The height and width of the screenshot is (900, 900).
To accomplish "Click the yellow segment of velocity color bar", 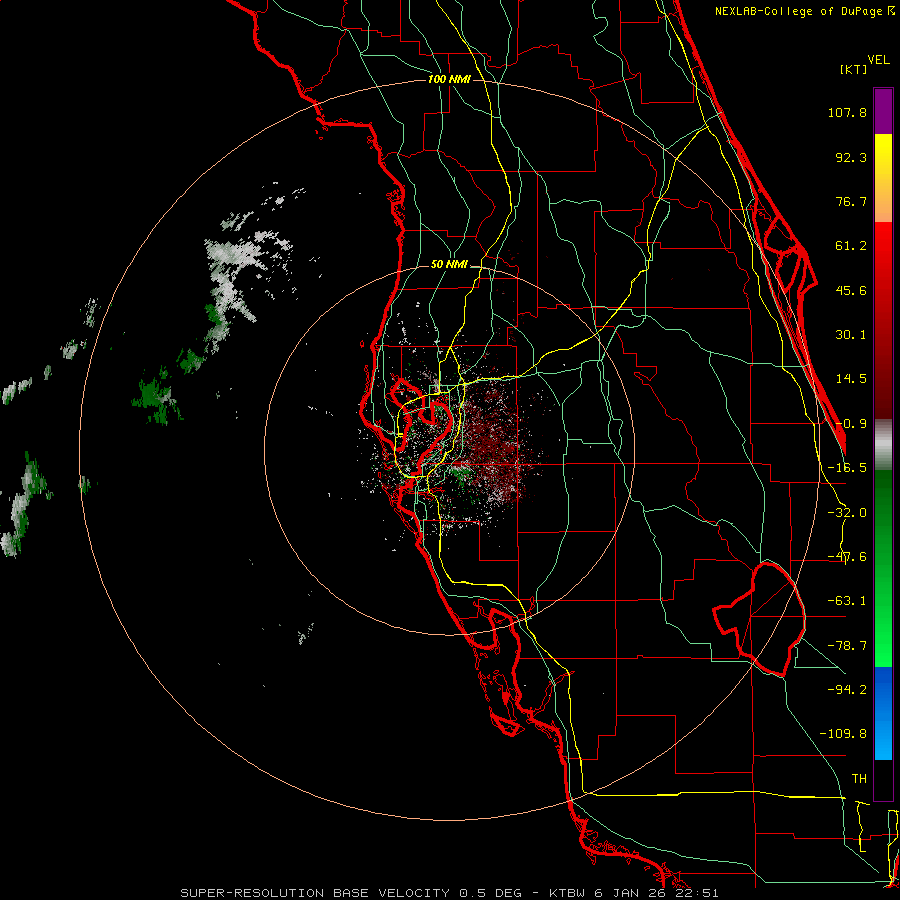I will (883, 178).
